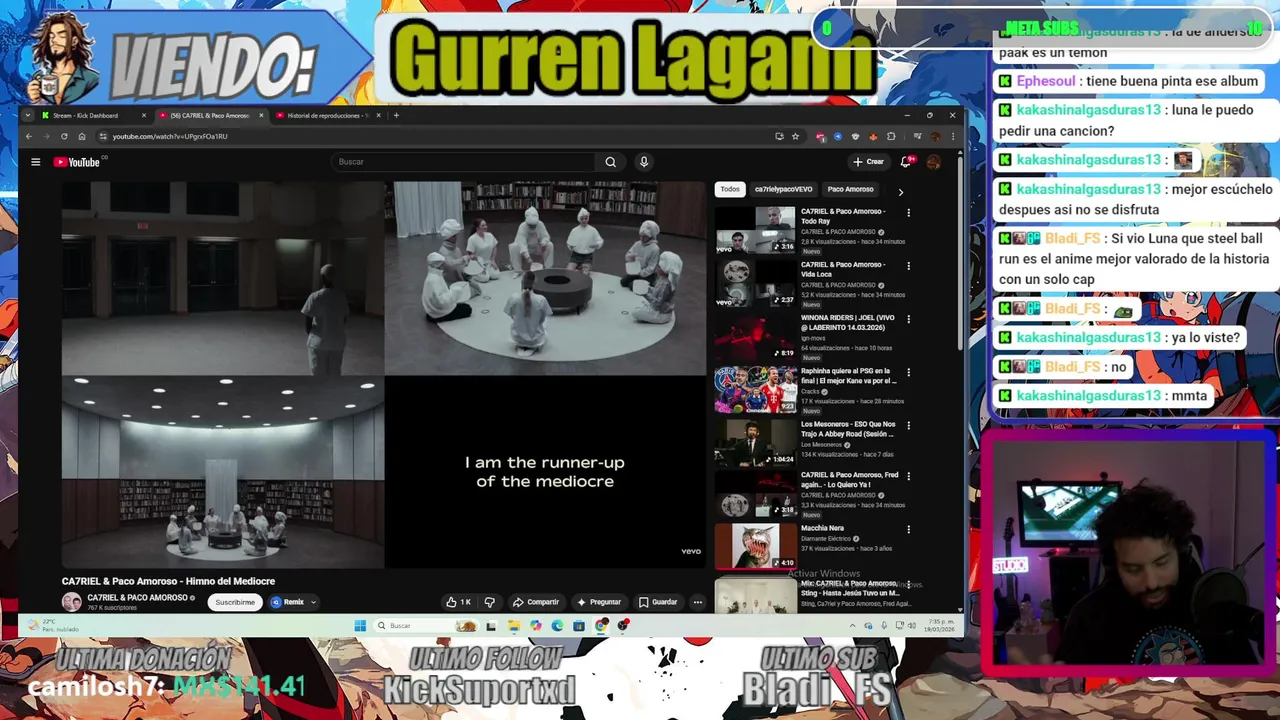Show hidden system tray icons chevron
The width and height of the screenshot is (1280, 720).
click(853, 626)
